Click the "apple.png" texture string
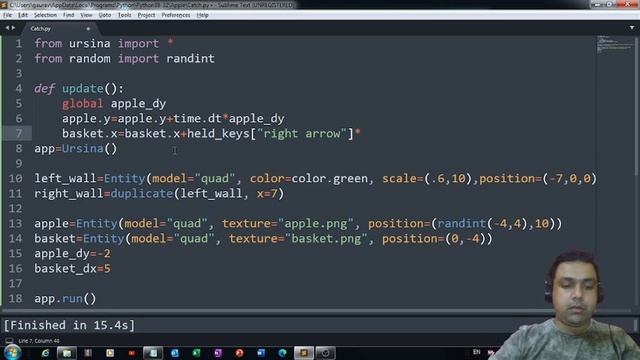Image resolution: width=640 pixels, height=360 pixels. point(316,224)
